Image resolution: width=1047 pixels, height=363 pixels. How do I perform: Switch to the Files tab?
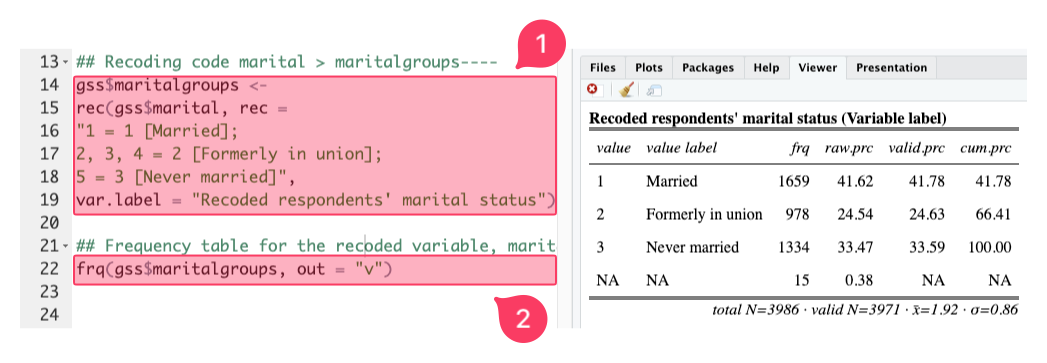(x=602, y=67)
